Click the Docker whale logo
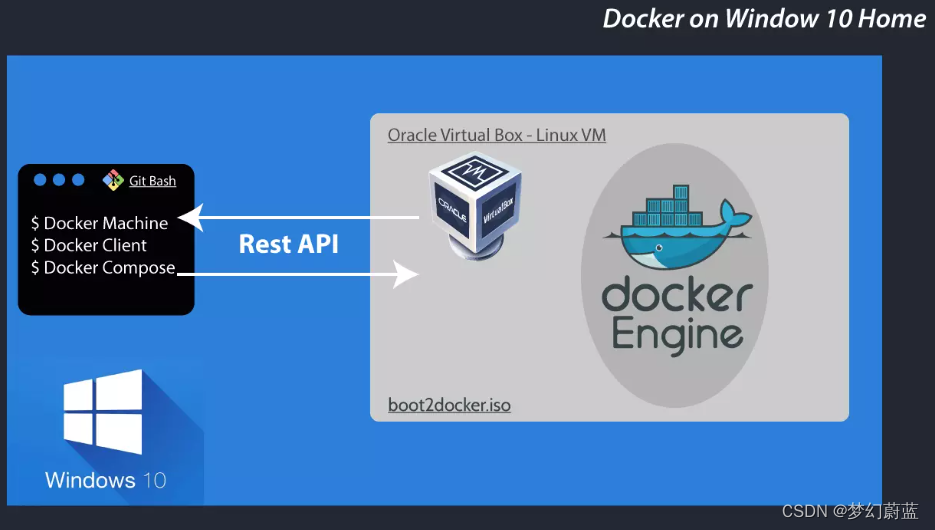This screenshot has width=935, height=530. (678, 227)
